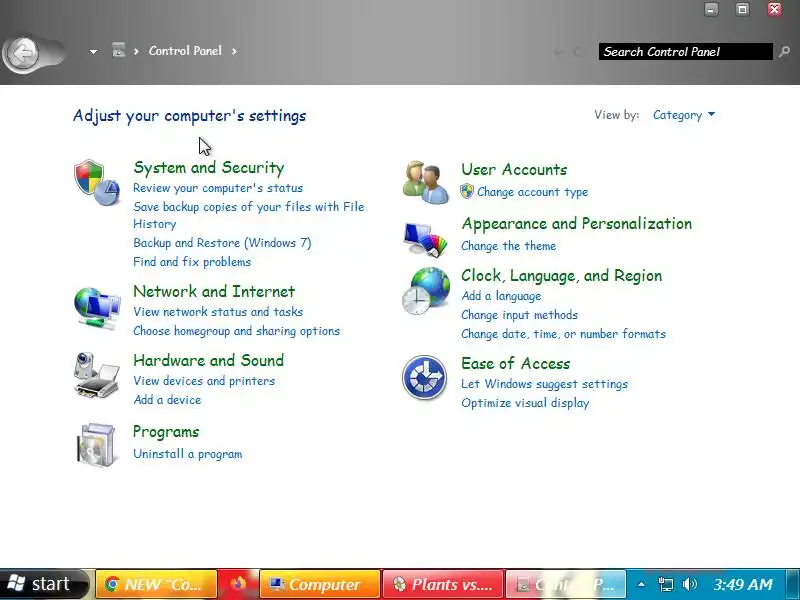This screenshot has height=600, width=800.
Task: Open View network status and tasks
Action: 218,312
